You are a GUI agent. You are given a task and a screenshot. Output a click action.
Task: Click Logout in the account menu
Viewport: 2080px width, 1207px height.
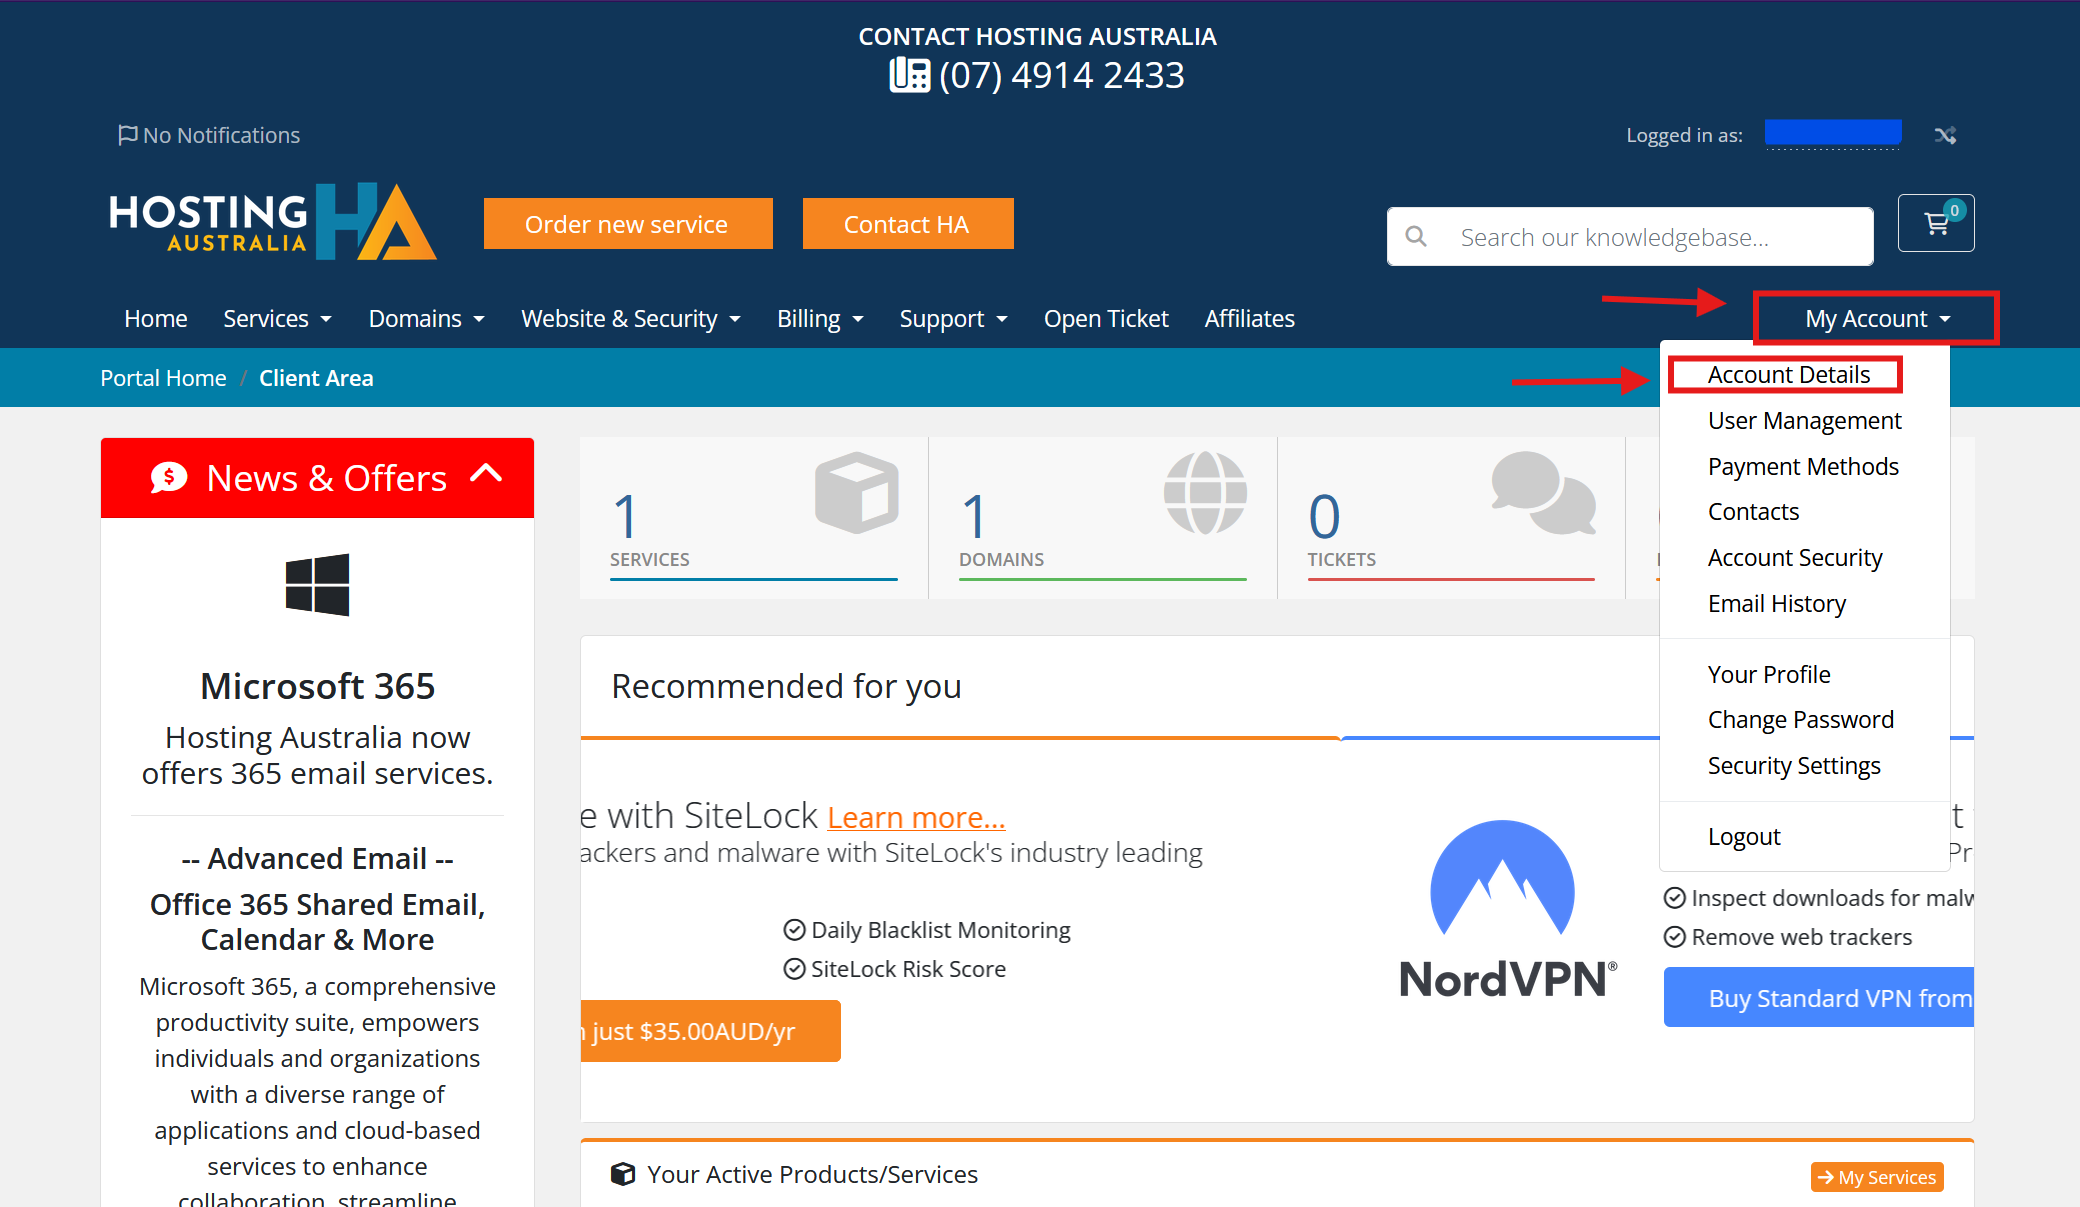(x=1744, y=837)
